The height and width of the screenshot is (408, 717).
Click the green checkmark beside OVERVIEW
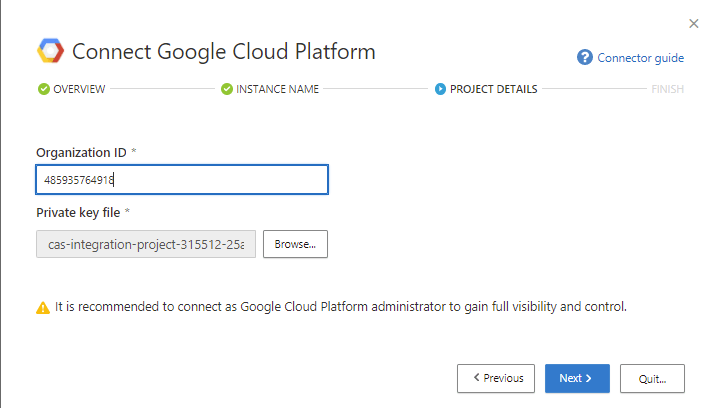(43, 89)
